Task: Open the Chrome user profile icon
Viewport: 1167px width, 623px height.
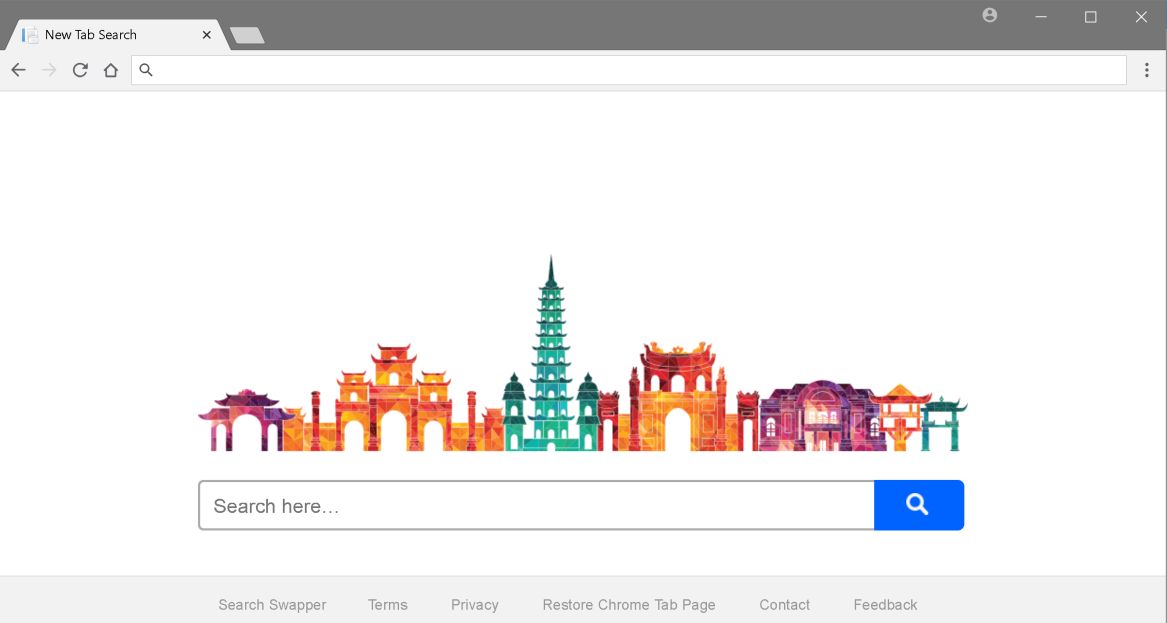Action: click(989, 15)
